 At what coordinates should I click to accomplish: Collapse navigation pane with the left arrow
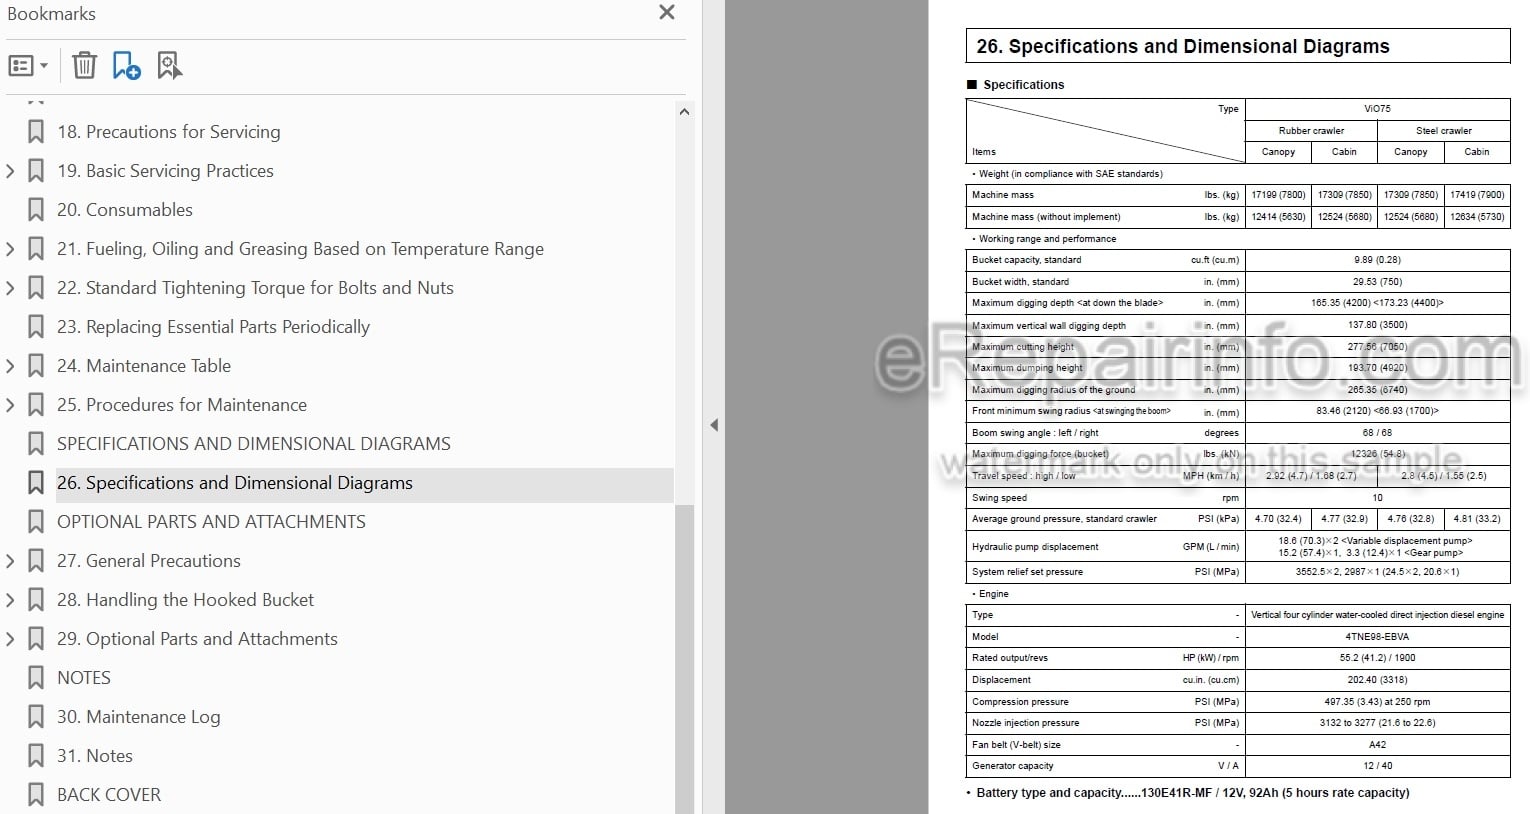[713, 425]
